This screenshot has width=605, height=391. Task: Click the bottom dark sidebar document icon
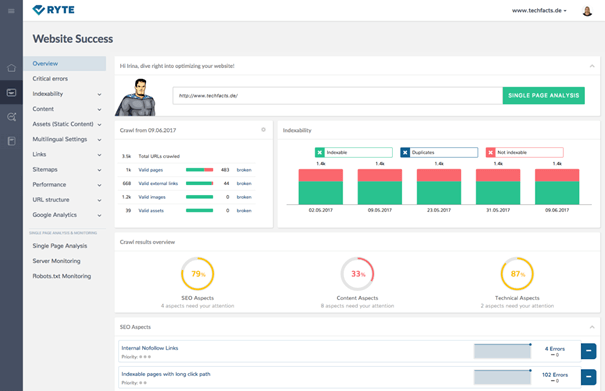click(x=11, y=141)
